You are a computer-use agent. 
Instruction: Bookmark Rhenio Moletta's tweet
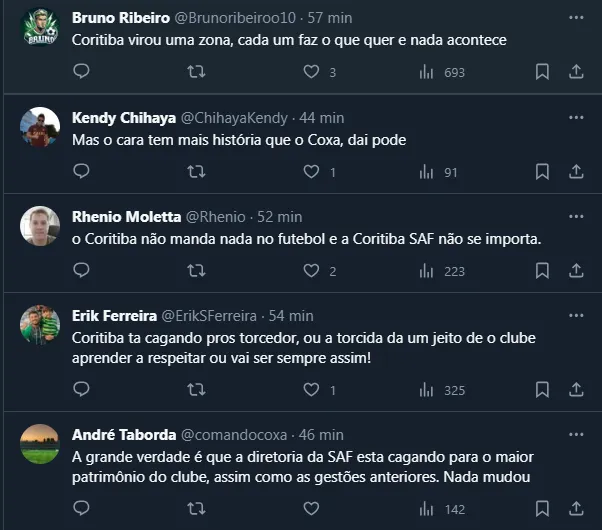[x=541, y=270]
